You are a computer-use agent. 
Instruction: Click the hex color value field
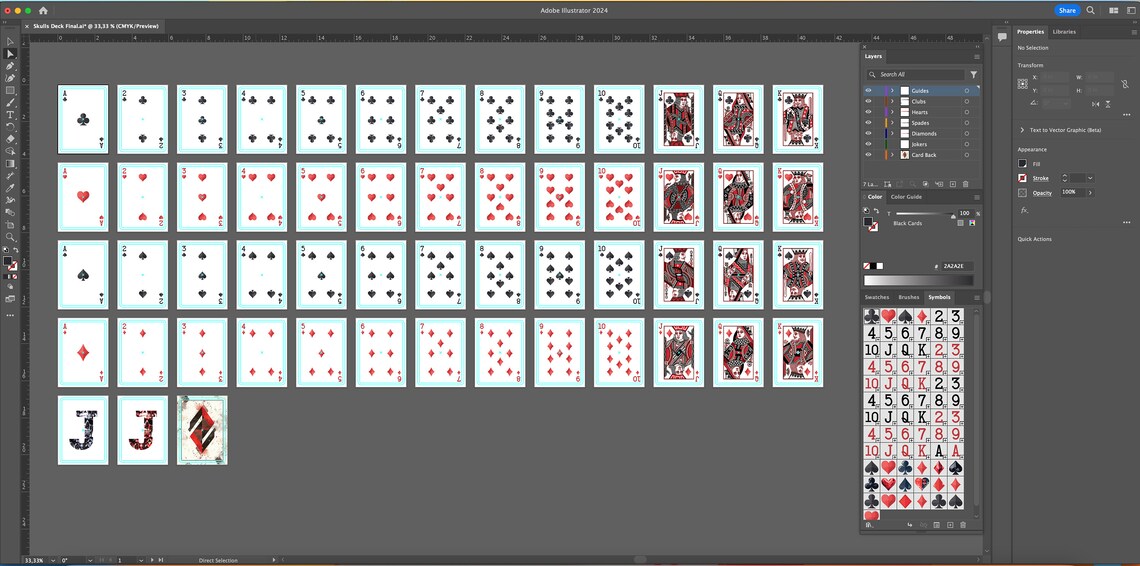click(958, 266)
